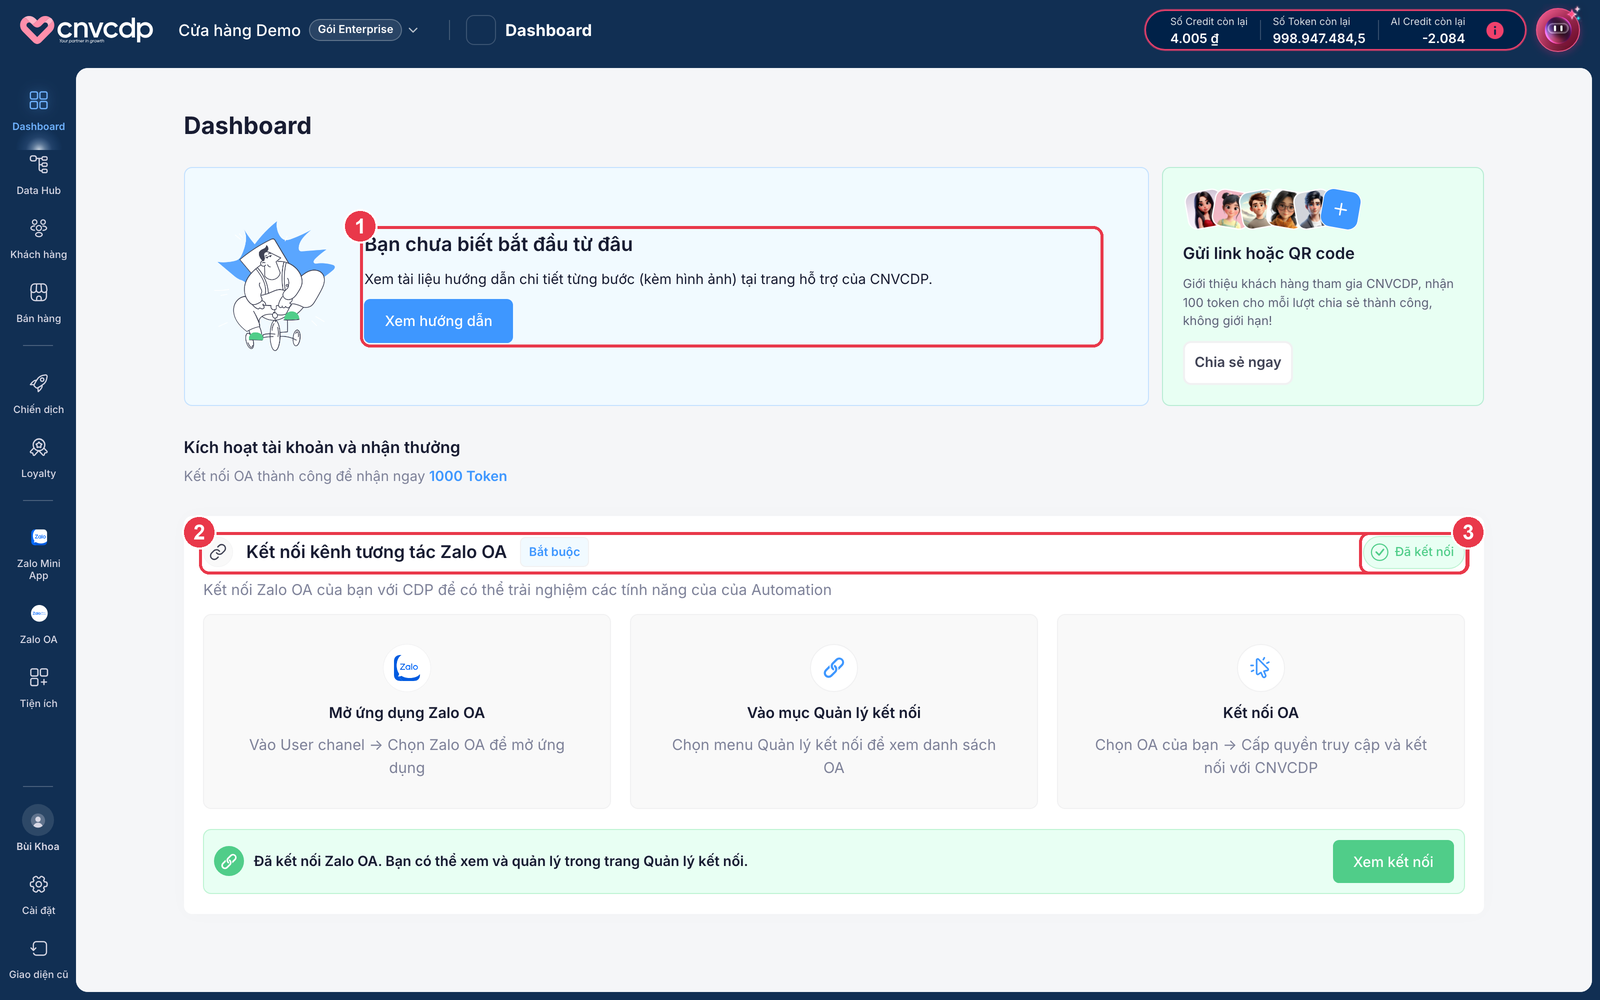Click the Bạn chưa biết bắt đầu từ đâu heading
Viewport: 1600px width, 1000px height.
498,245
